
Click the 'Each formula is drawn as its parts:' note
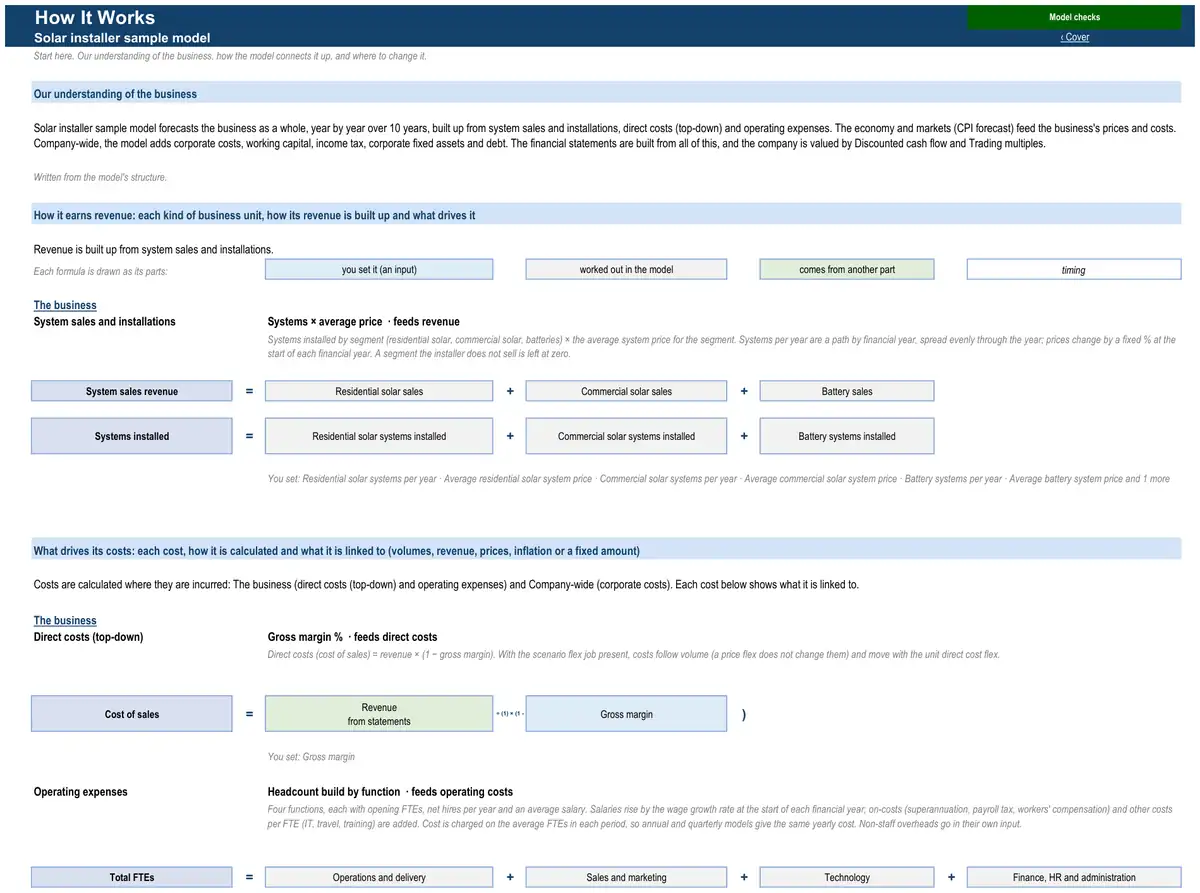tap(101, 272)
